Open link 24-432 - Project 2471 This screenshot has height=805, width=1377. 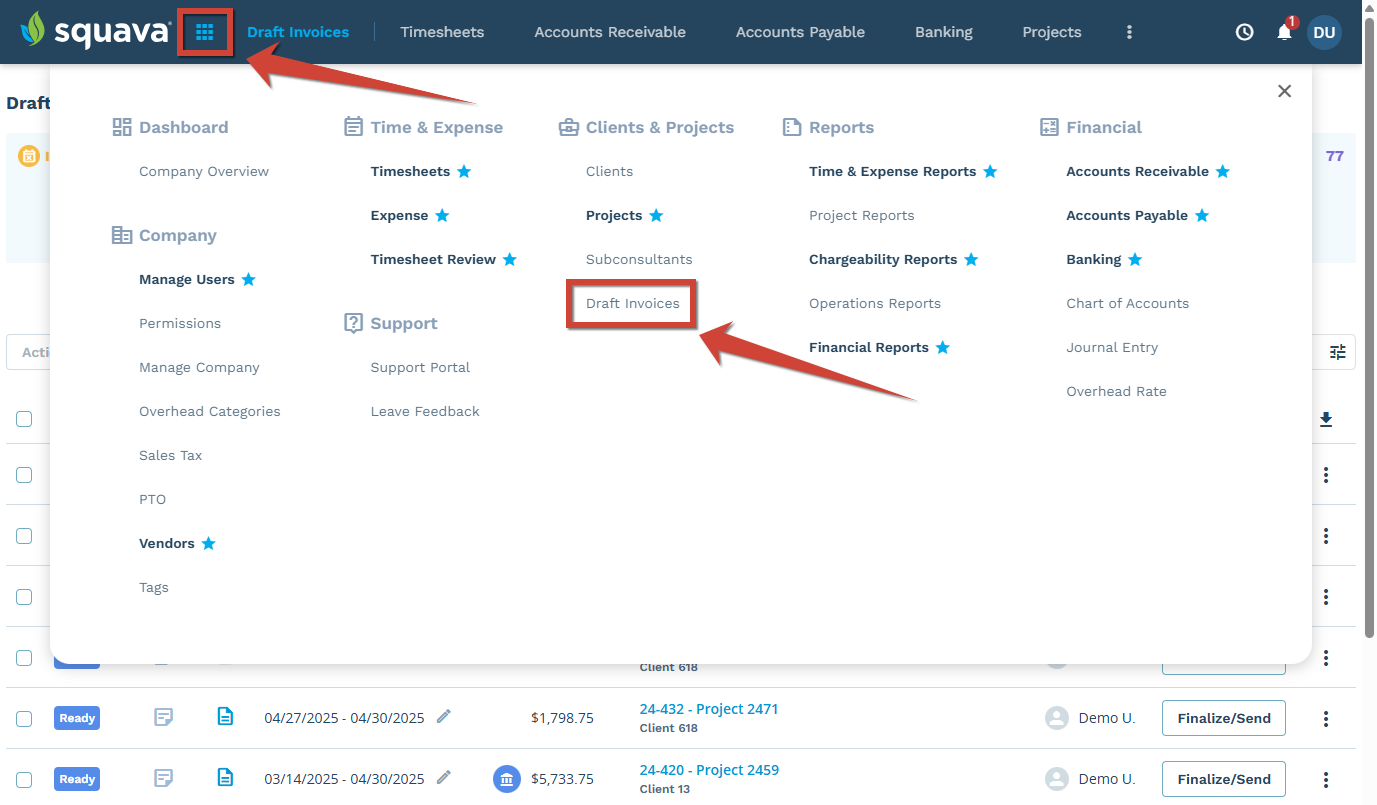coord(709,709)
